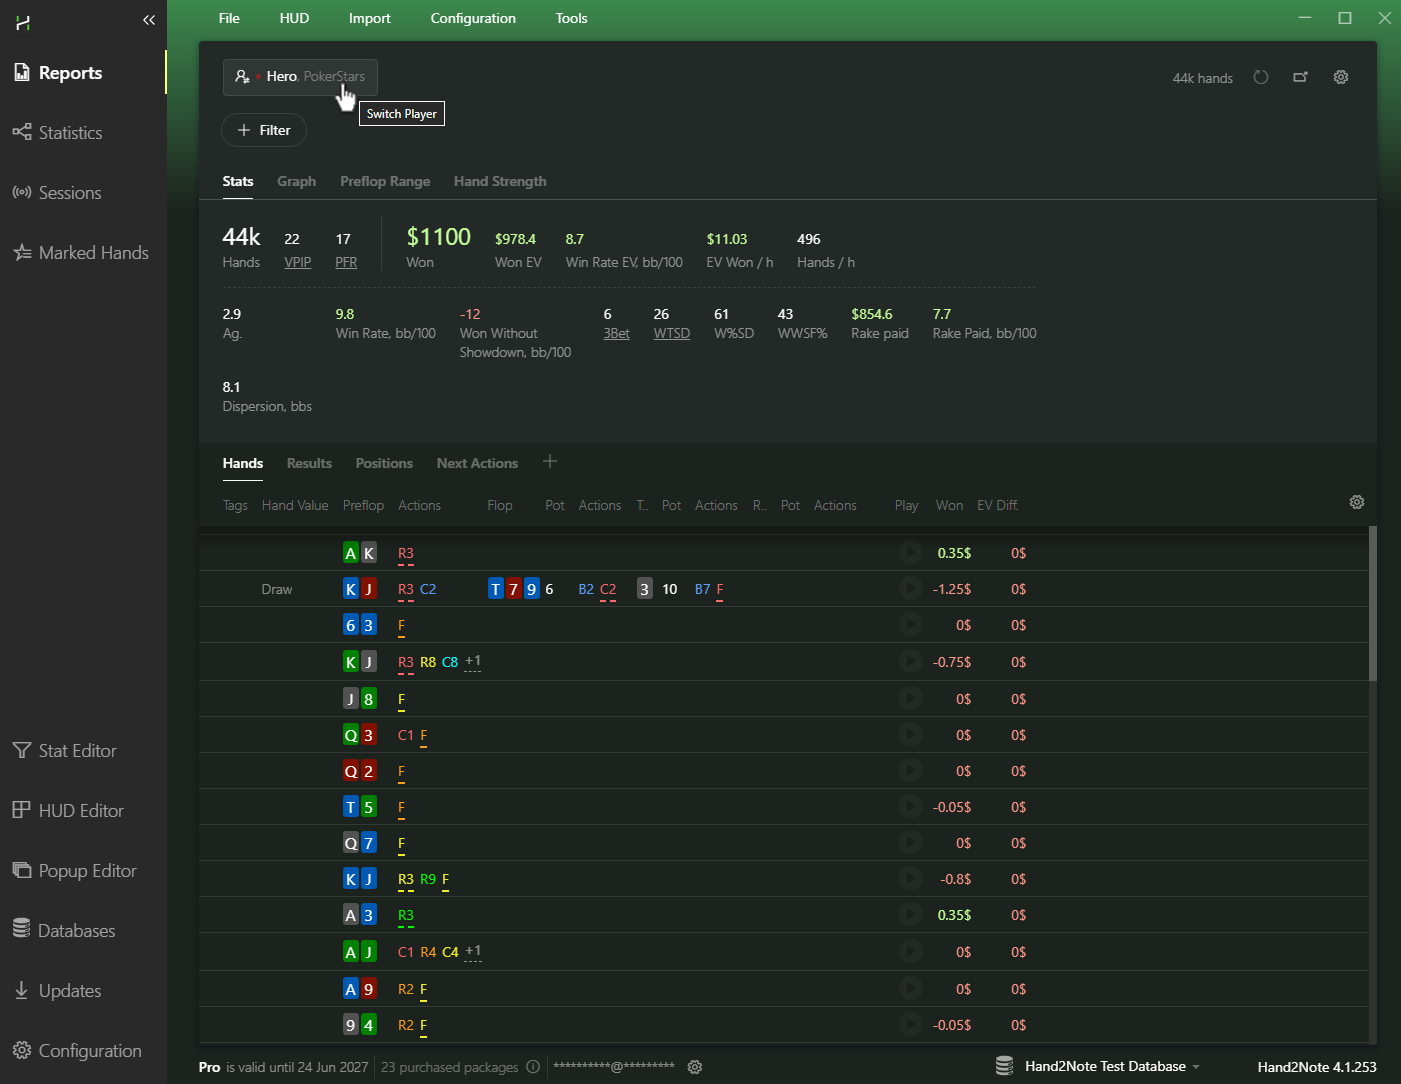This screenshot has height=1084, width=1401.
Task: Switch to the Next Actions tab
Action: pyautogui.click(x=477, y=463)
